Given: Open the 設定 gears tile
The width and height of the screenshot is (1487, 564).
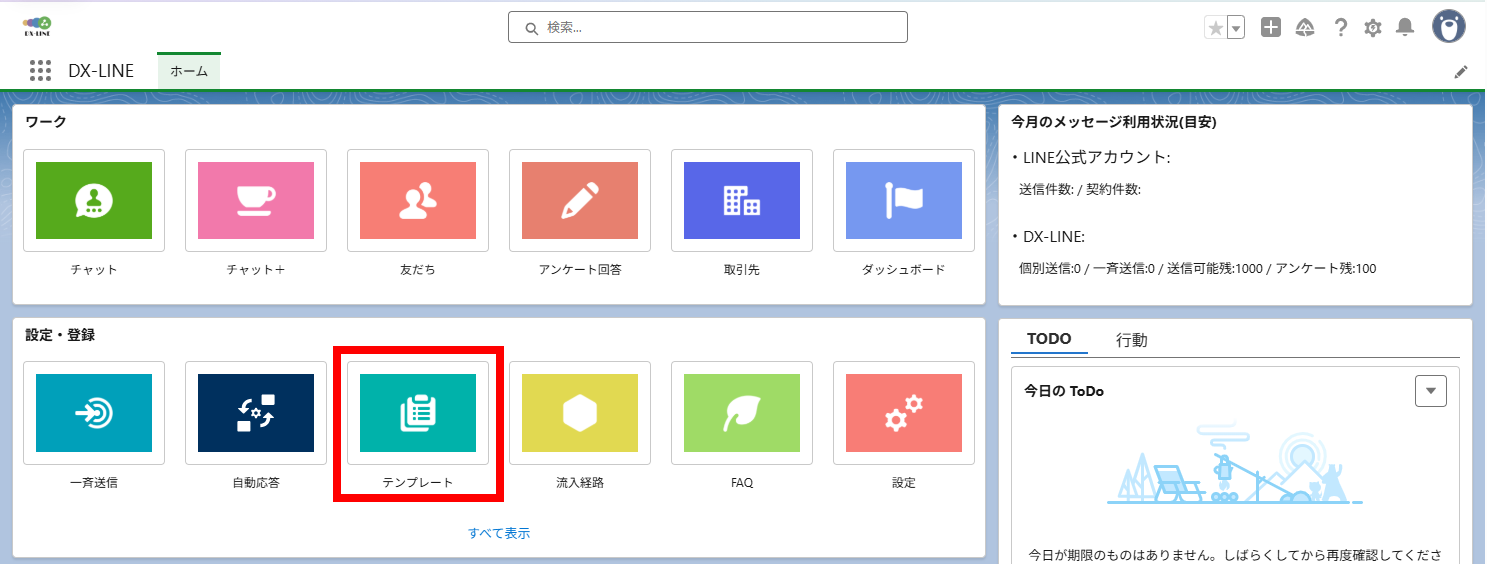Looking at the screenshot, I should tap(904, 413).
